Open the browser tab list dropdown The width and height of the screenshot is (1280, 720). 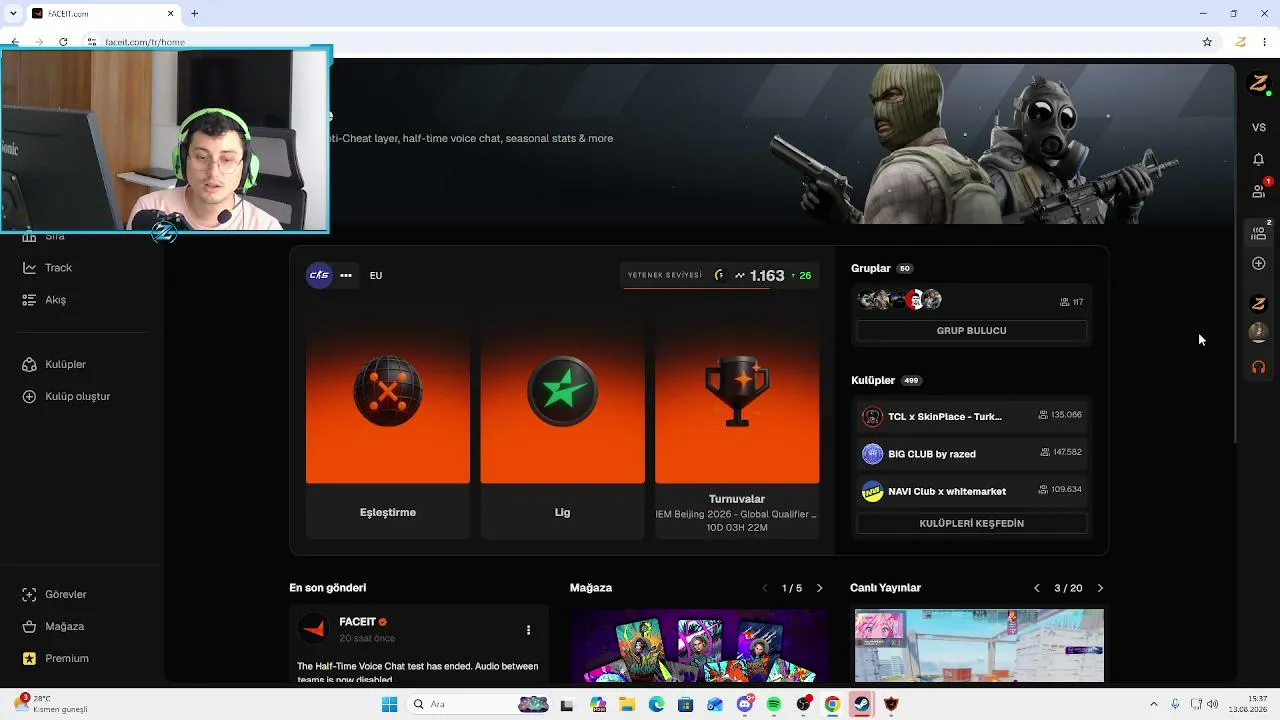point(13,13)
